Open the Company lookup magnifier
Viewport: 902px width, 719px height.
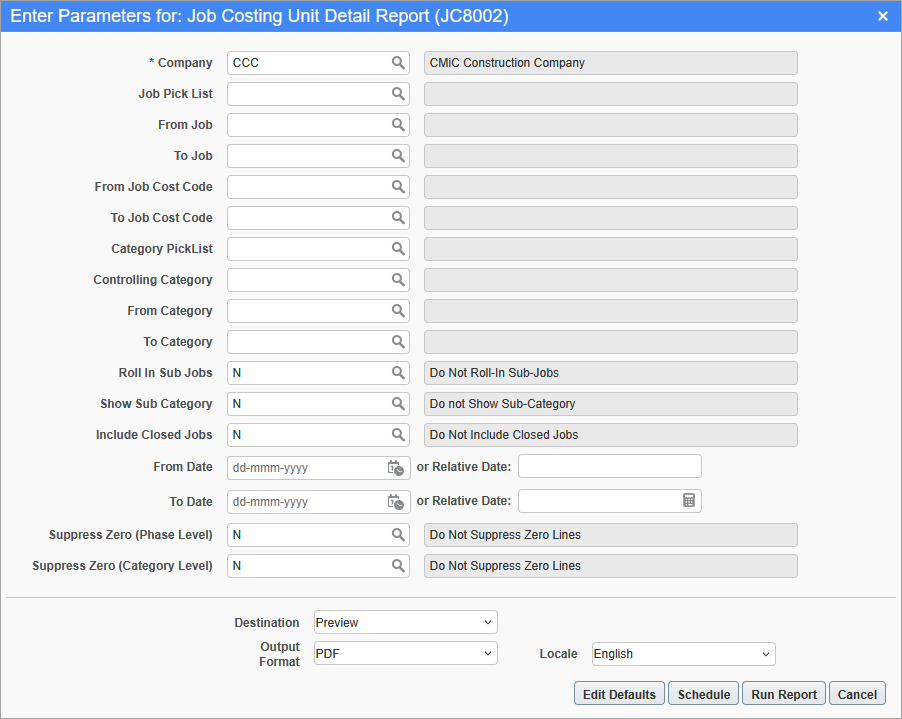[x=399, y=62]
